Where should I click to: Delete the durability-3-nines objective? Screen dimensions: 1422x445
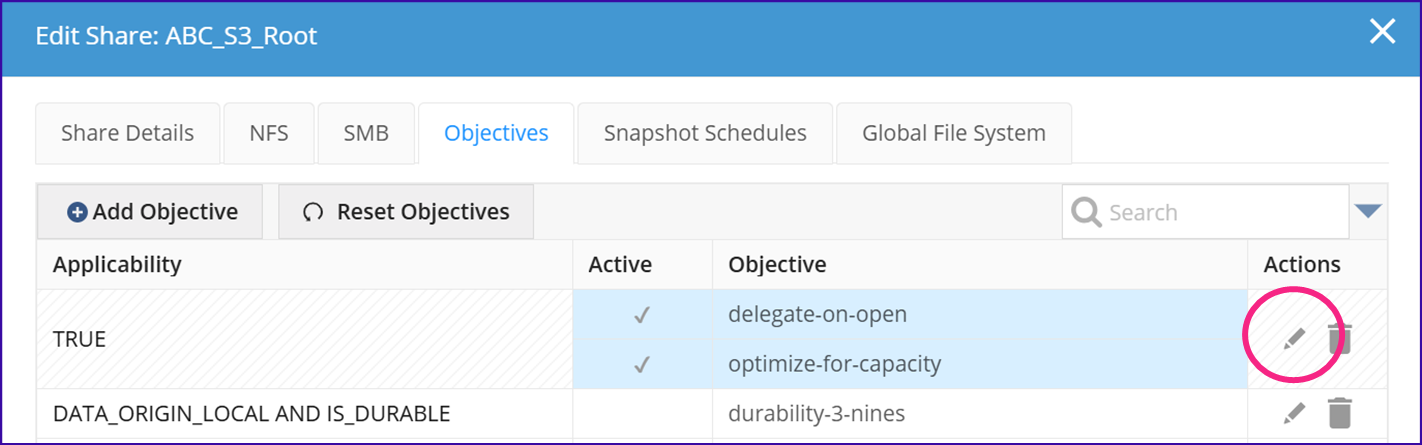(1340, 413)
